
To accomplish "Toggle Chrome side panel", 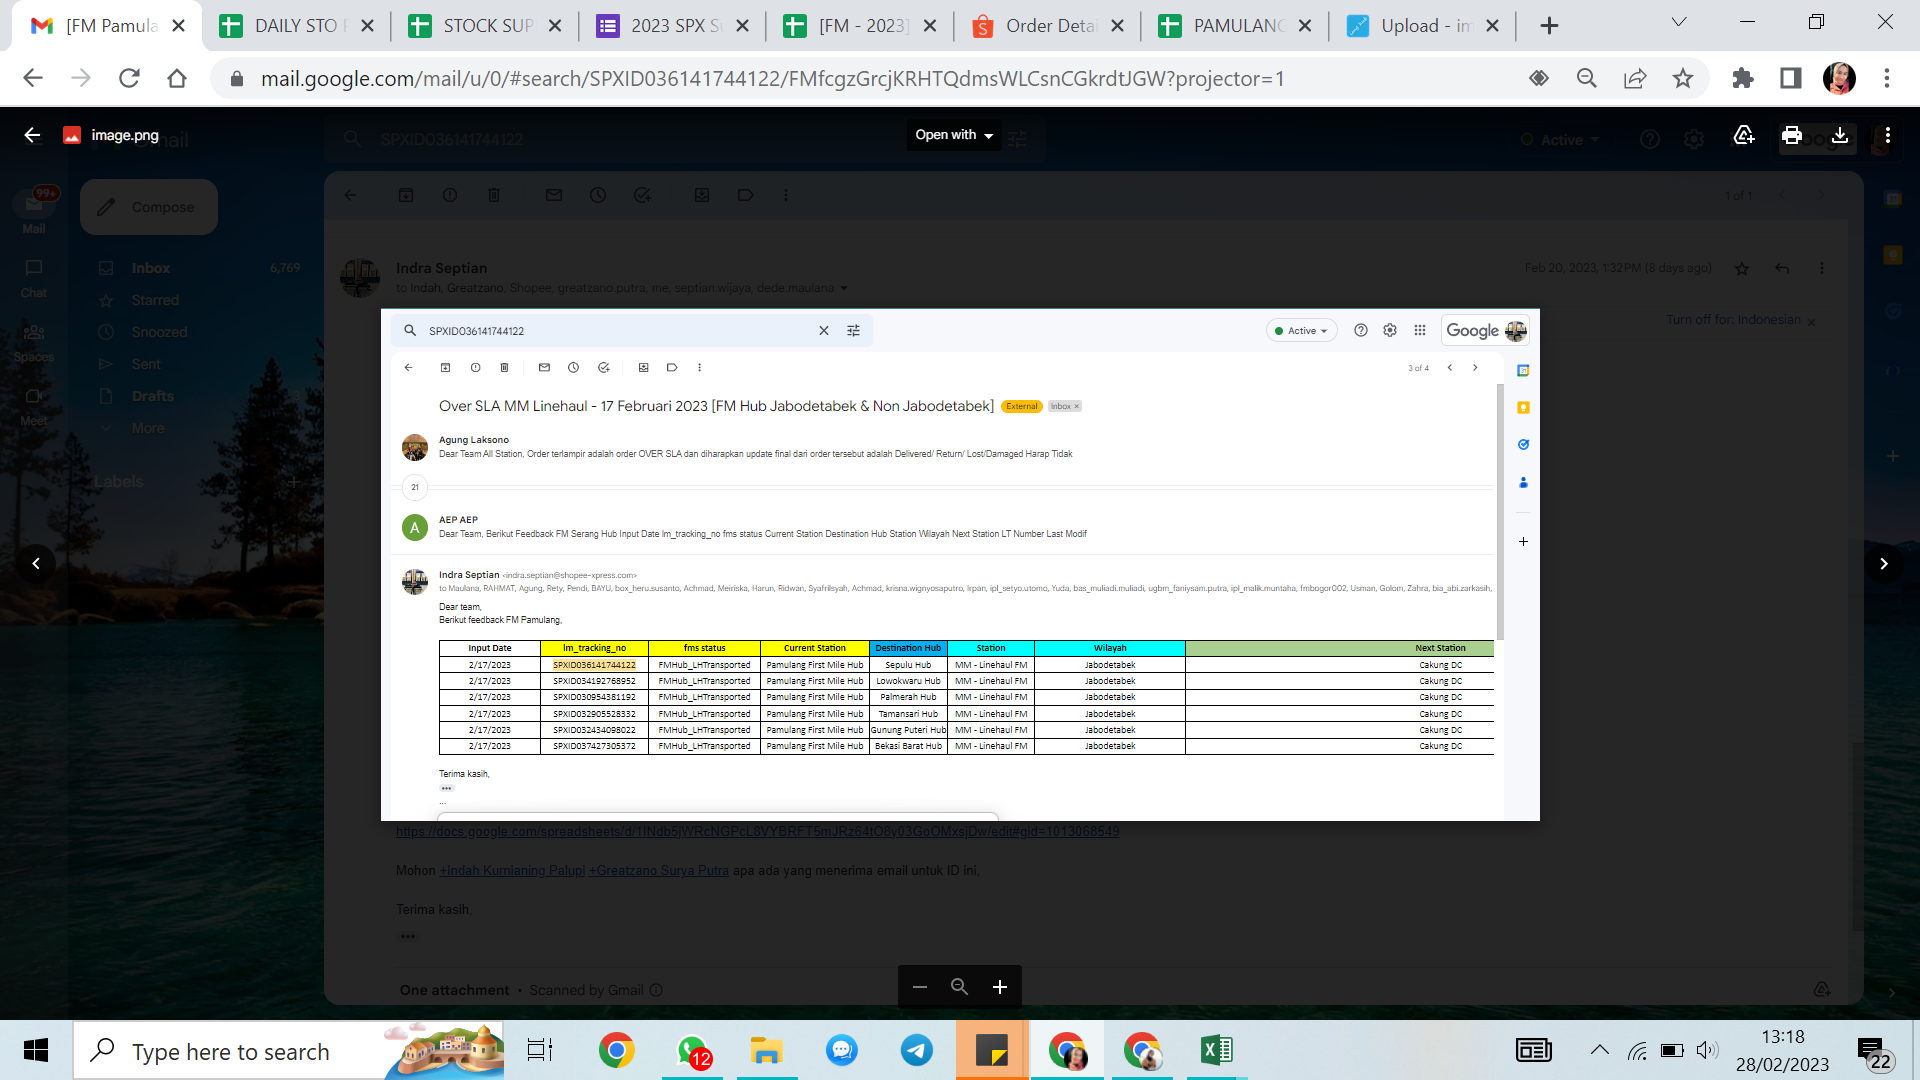I will click(1791, 78).
